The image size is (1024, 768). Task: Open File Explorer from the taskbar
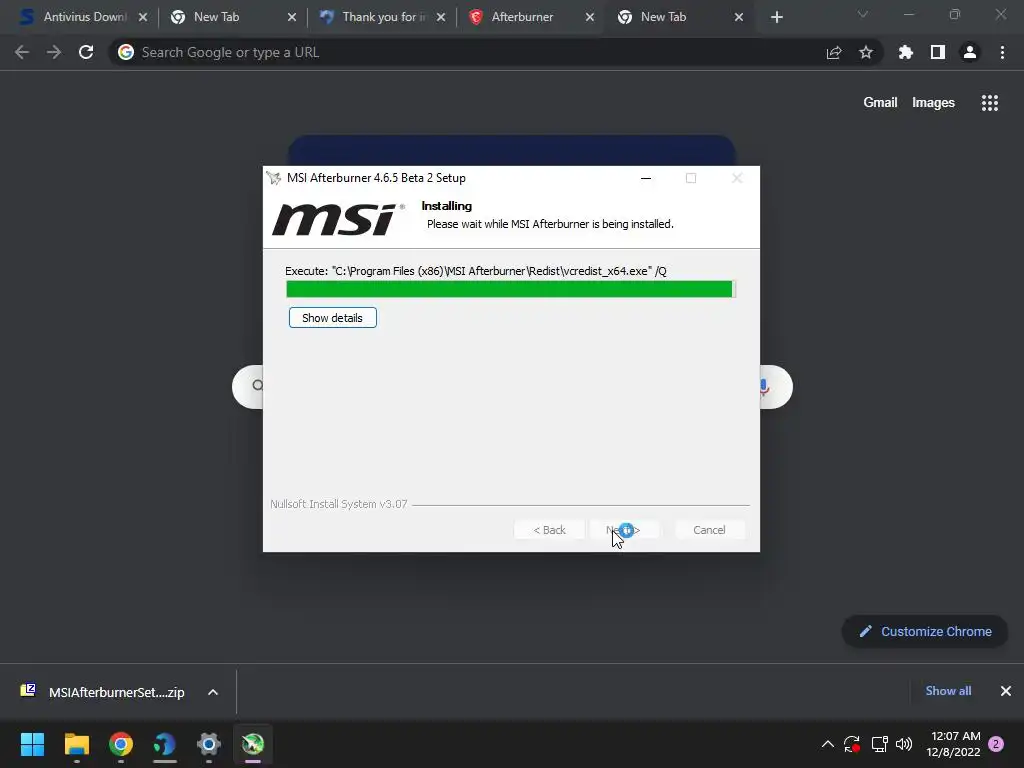coord(76,744)
